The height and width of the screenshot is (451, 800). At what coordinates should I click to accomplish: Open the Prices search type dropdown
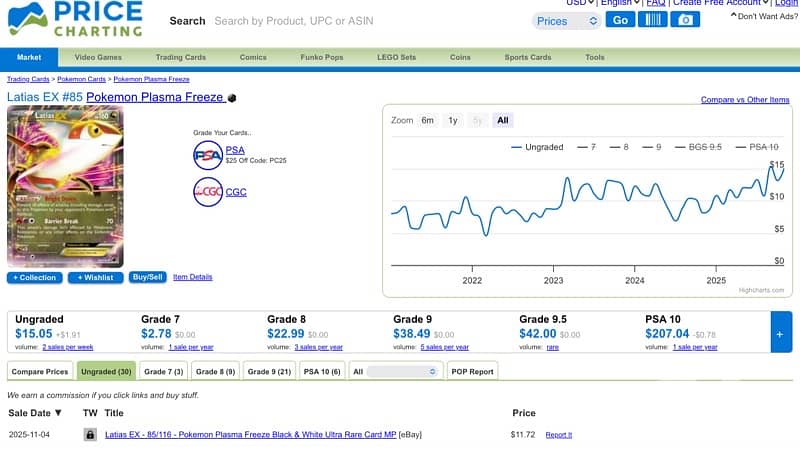click(566, 20)
